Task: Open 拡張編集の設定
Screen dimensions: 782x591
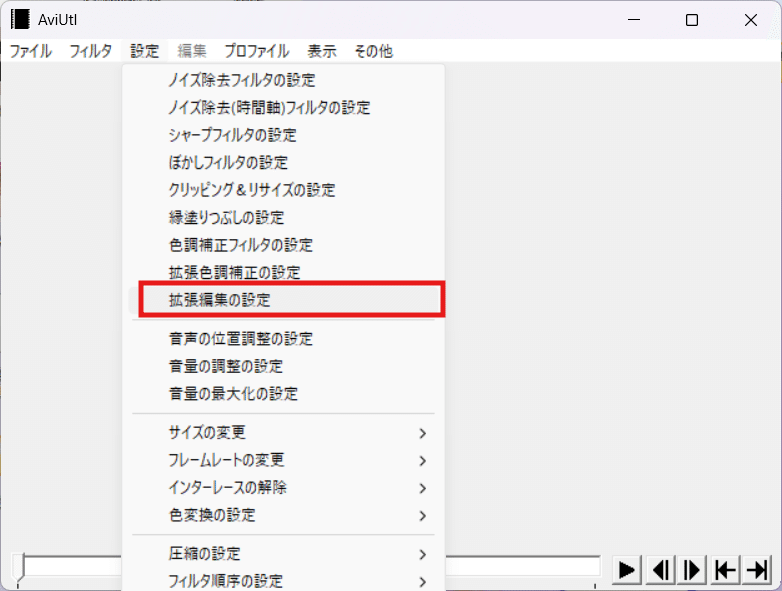Action: click(x=283, y=300)
